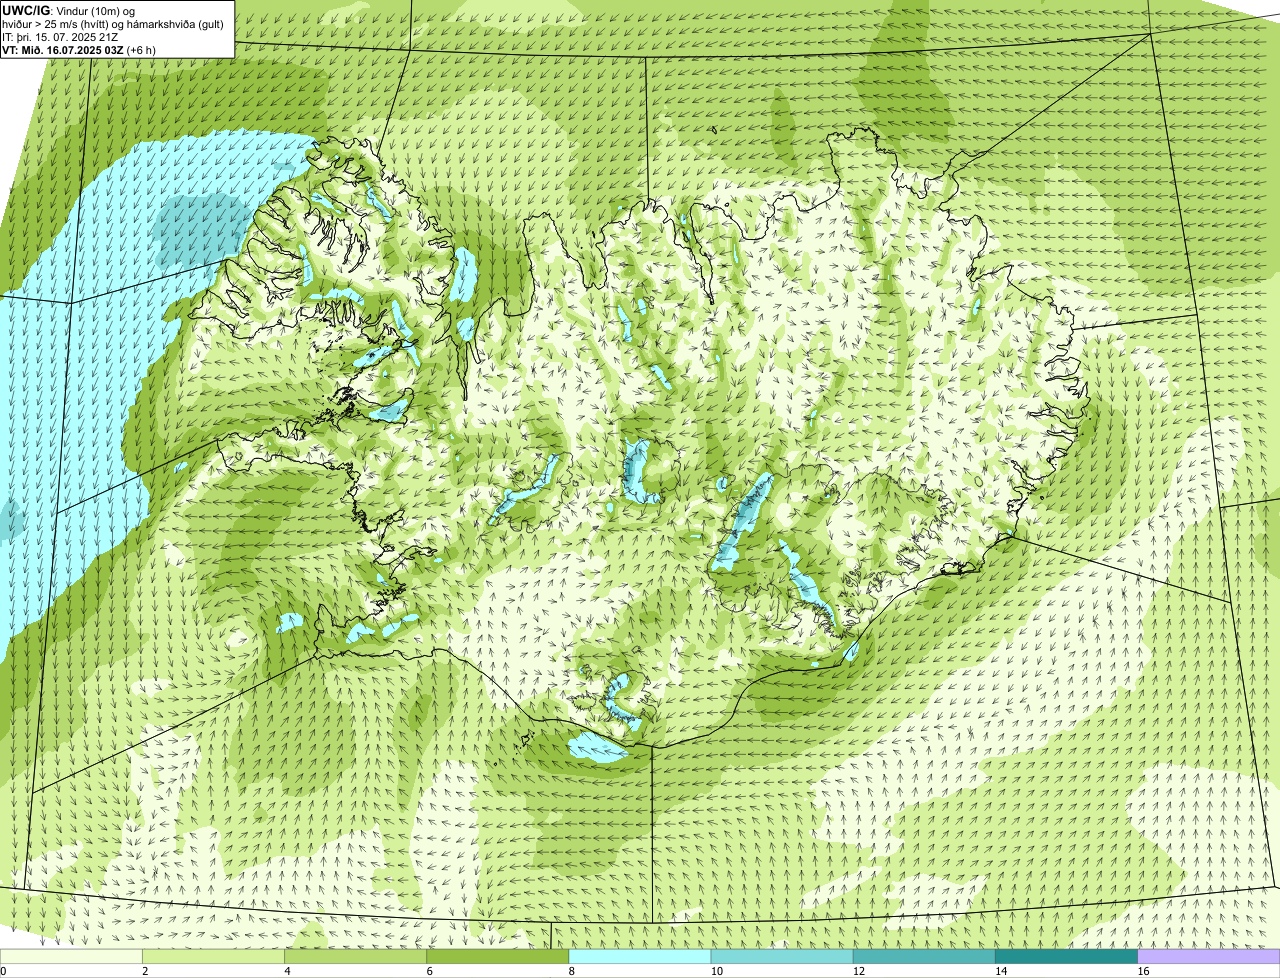Viewport: 1280px width, 978px height.
Task: Click the "VT: Mið. 16.07.2025 03Z (+6 h)" line
Action: click(x=79, y=49)
